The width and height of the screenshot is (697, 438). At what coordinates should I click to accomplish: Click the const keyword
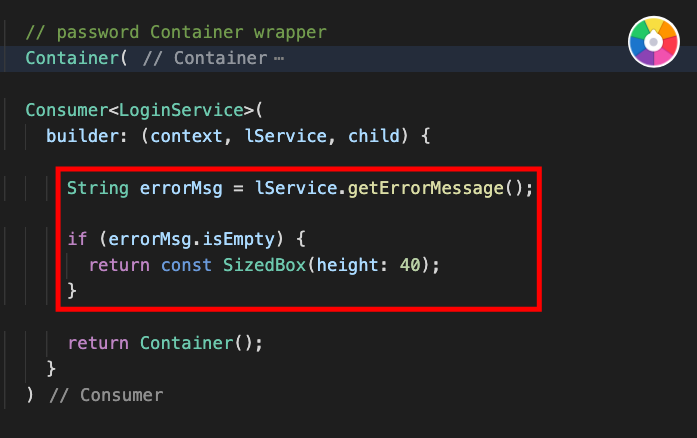click(x=186, y=265)
